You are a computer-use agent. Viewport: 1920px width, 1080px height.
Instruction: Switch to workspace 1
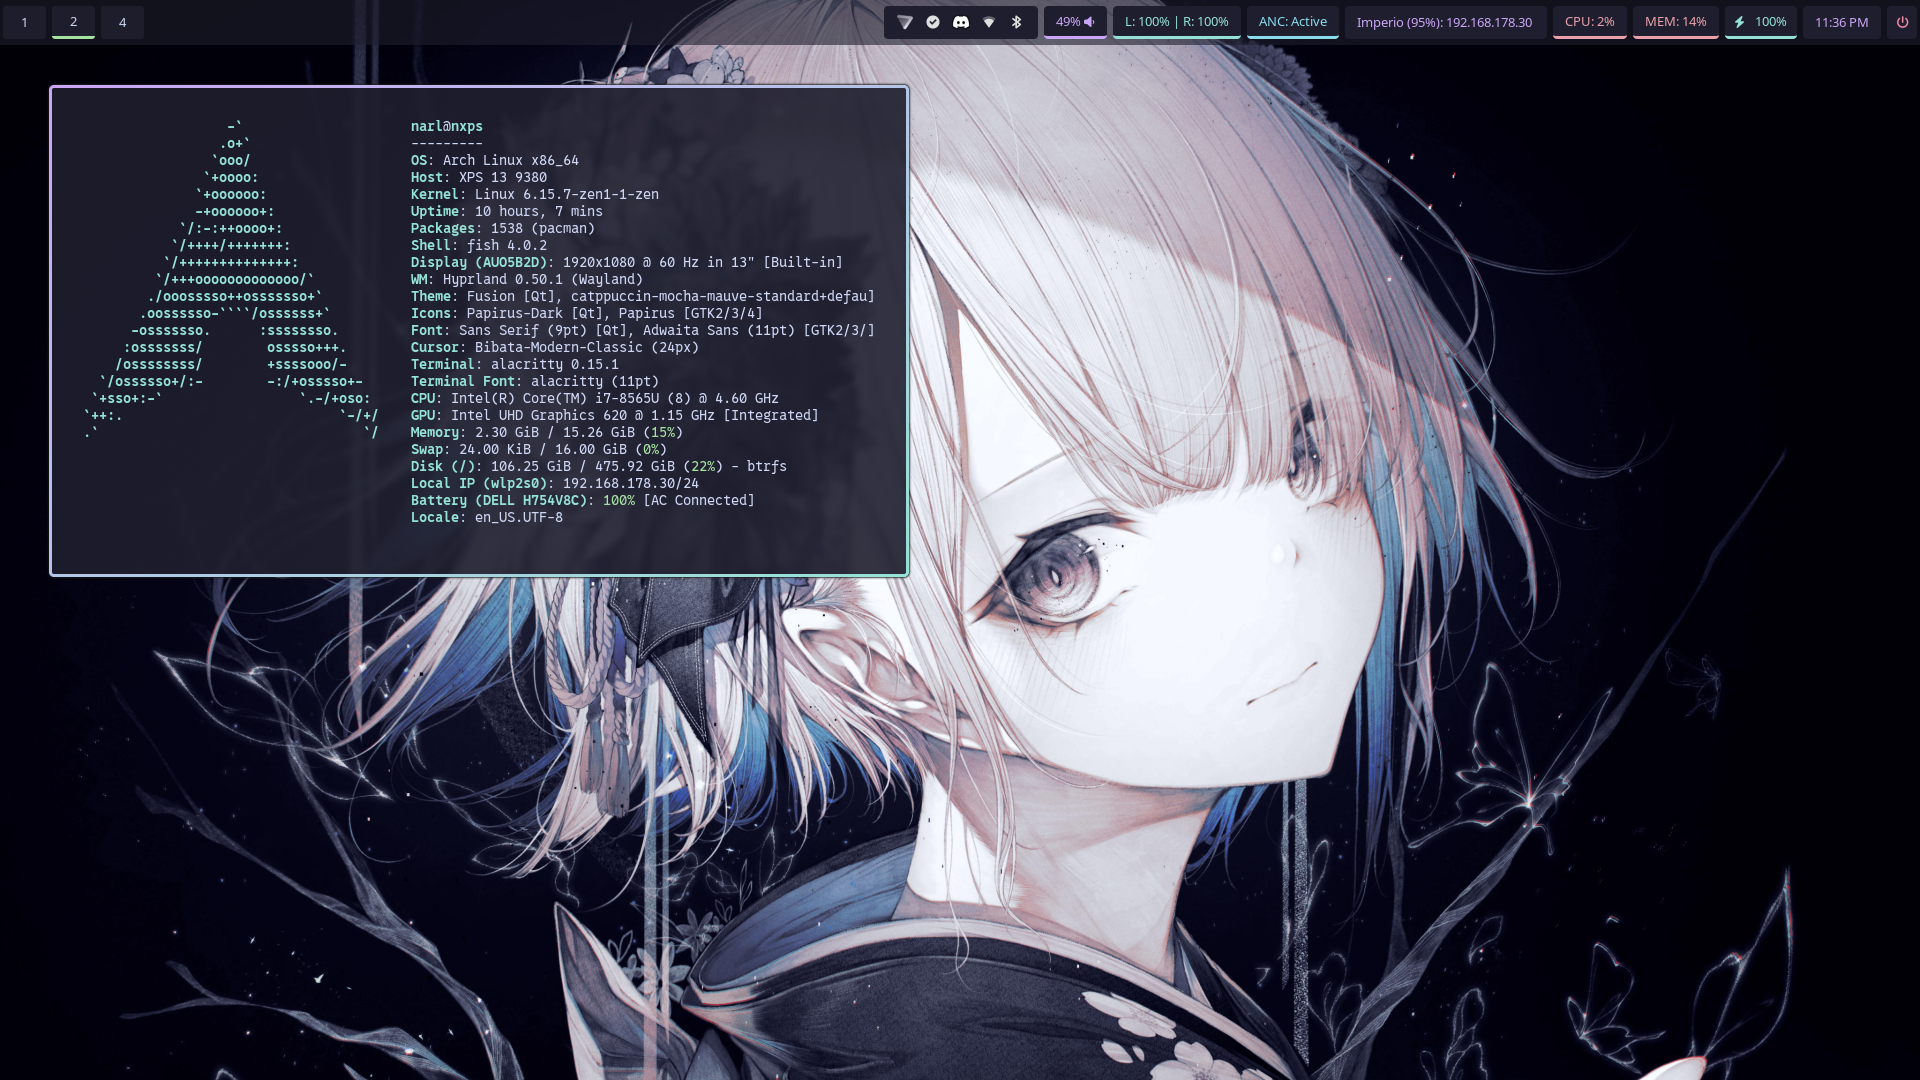click(x=24, y=22)
